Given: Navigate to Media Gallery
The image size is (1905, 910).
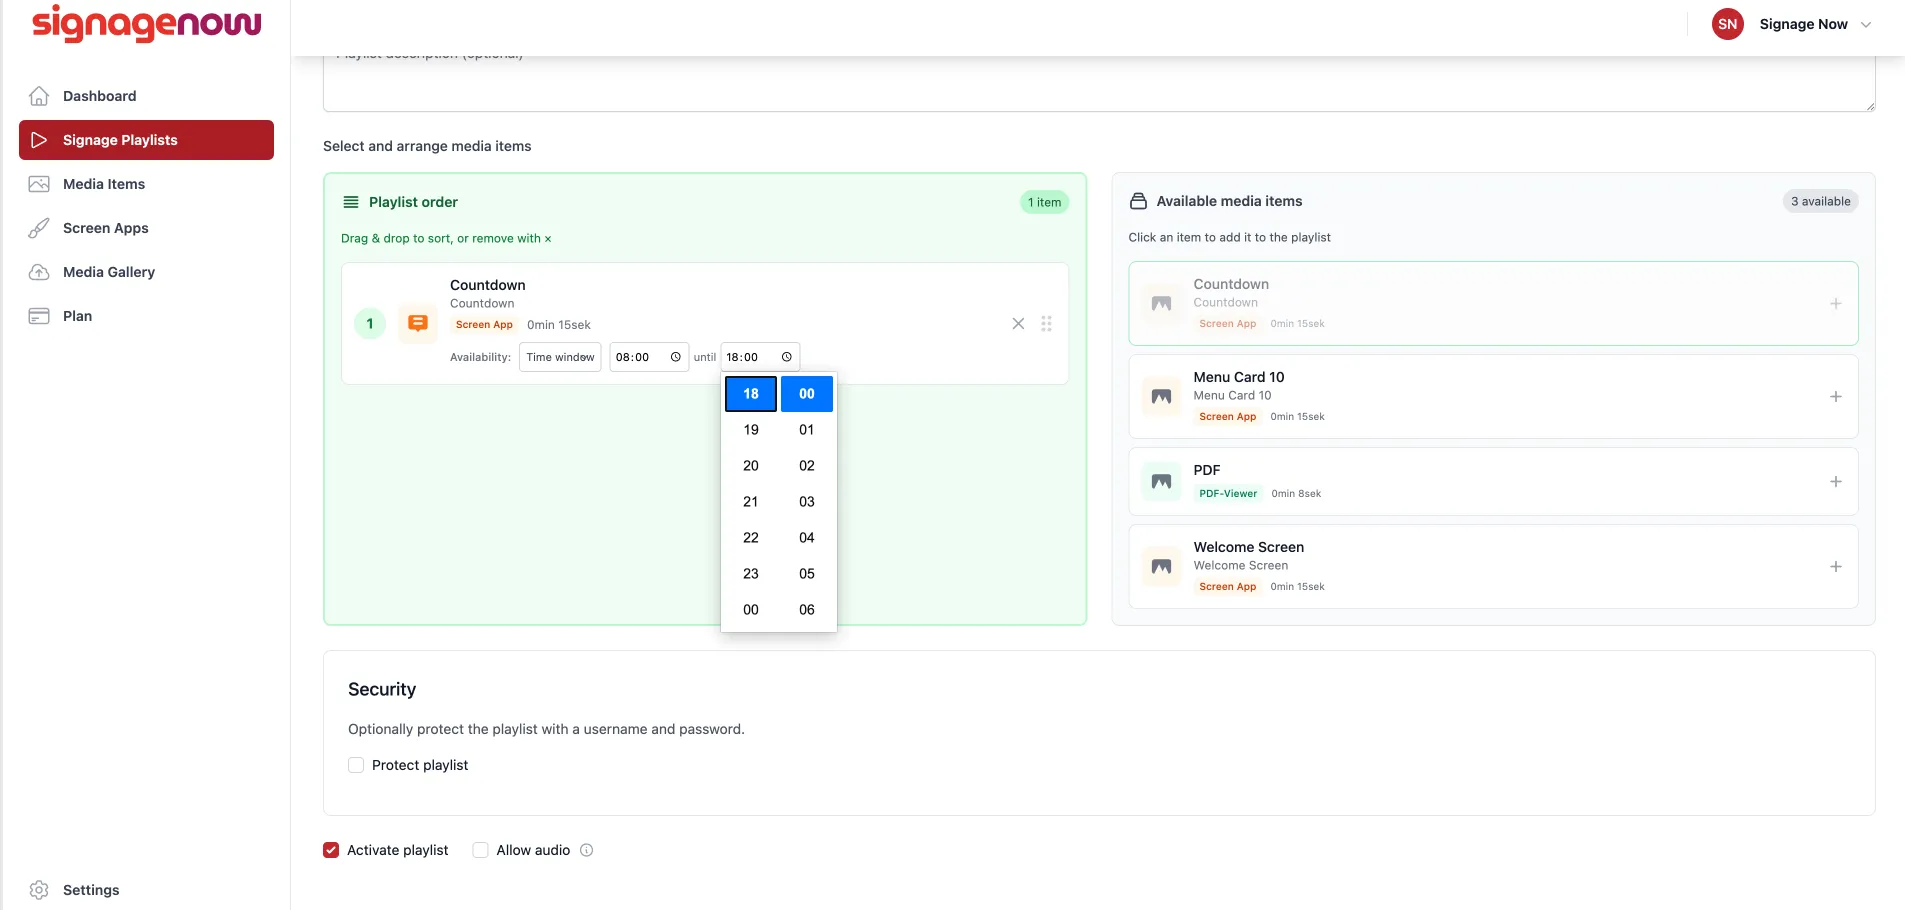Looking at the screenshot, I should (146, 272).
